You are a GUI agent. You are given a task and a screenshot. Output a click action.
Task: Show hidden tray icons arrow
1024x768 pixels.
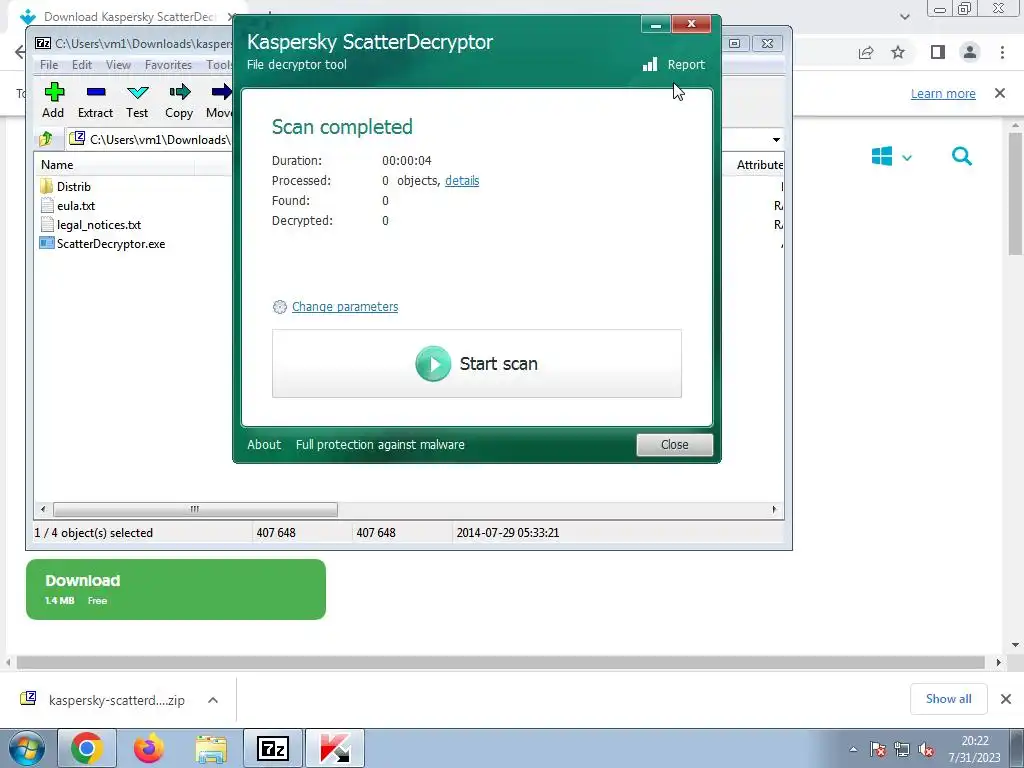(853, 749)
